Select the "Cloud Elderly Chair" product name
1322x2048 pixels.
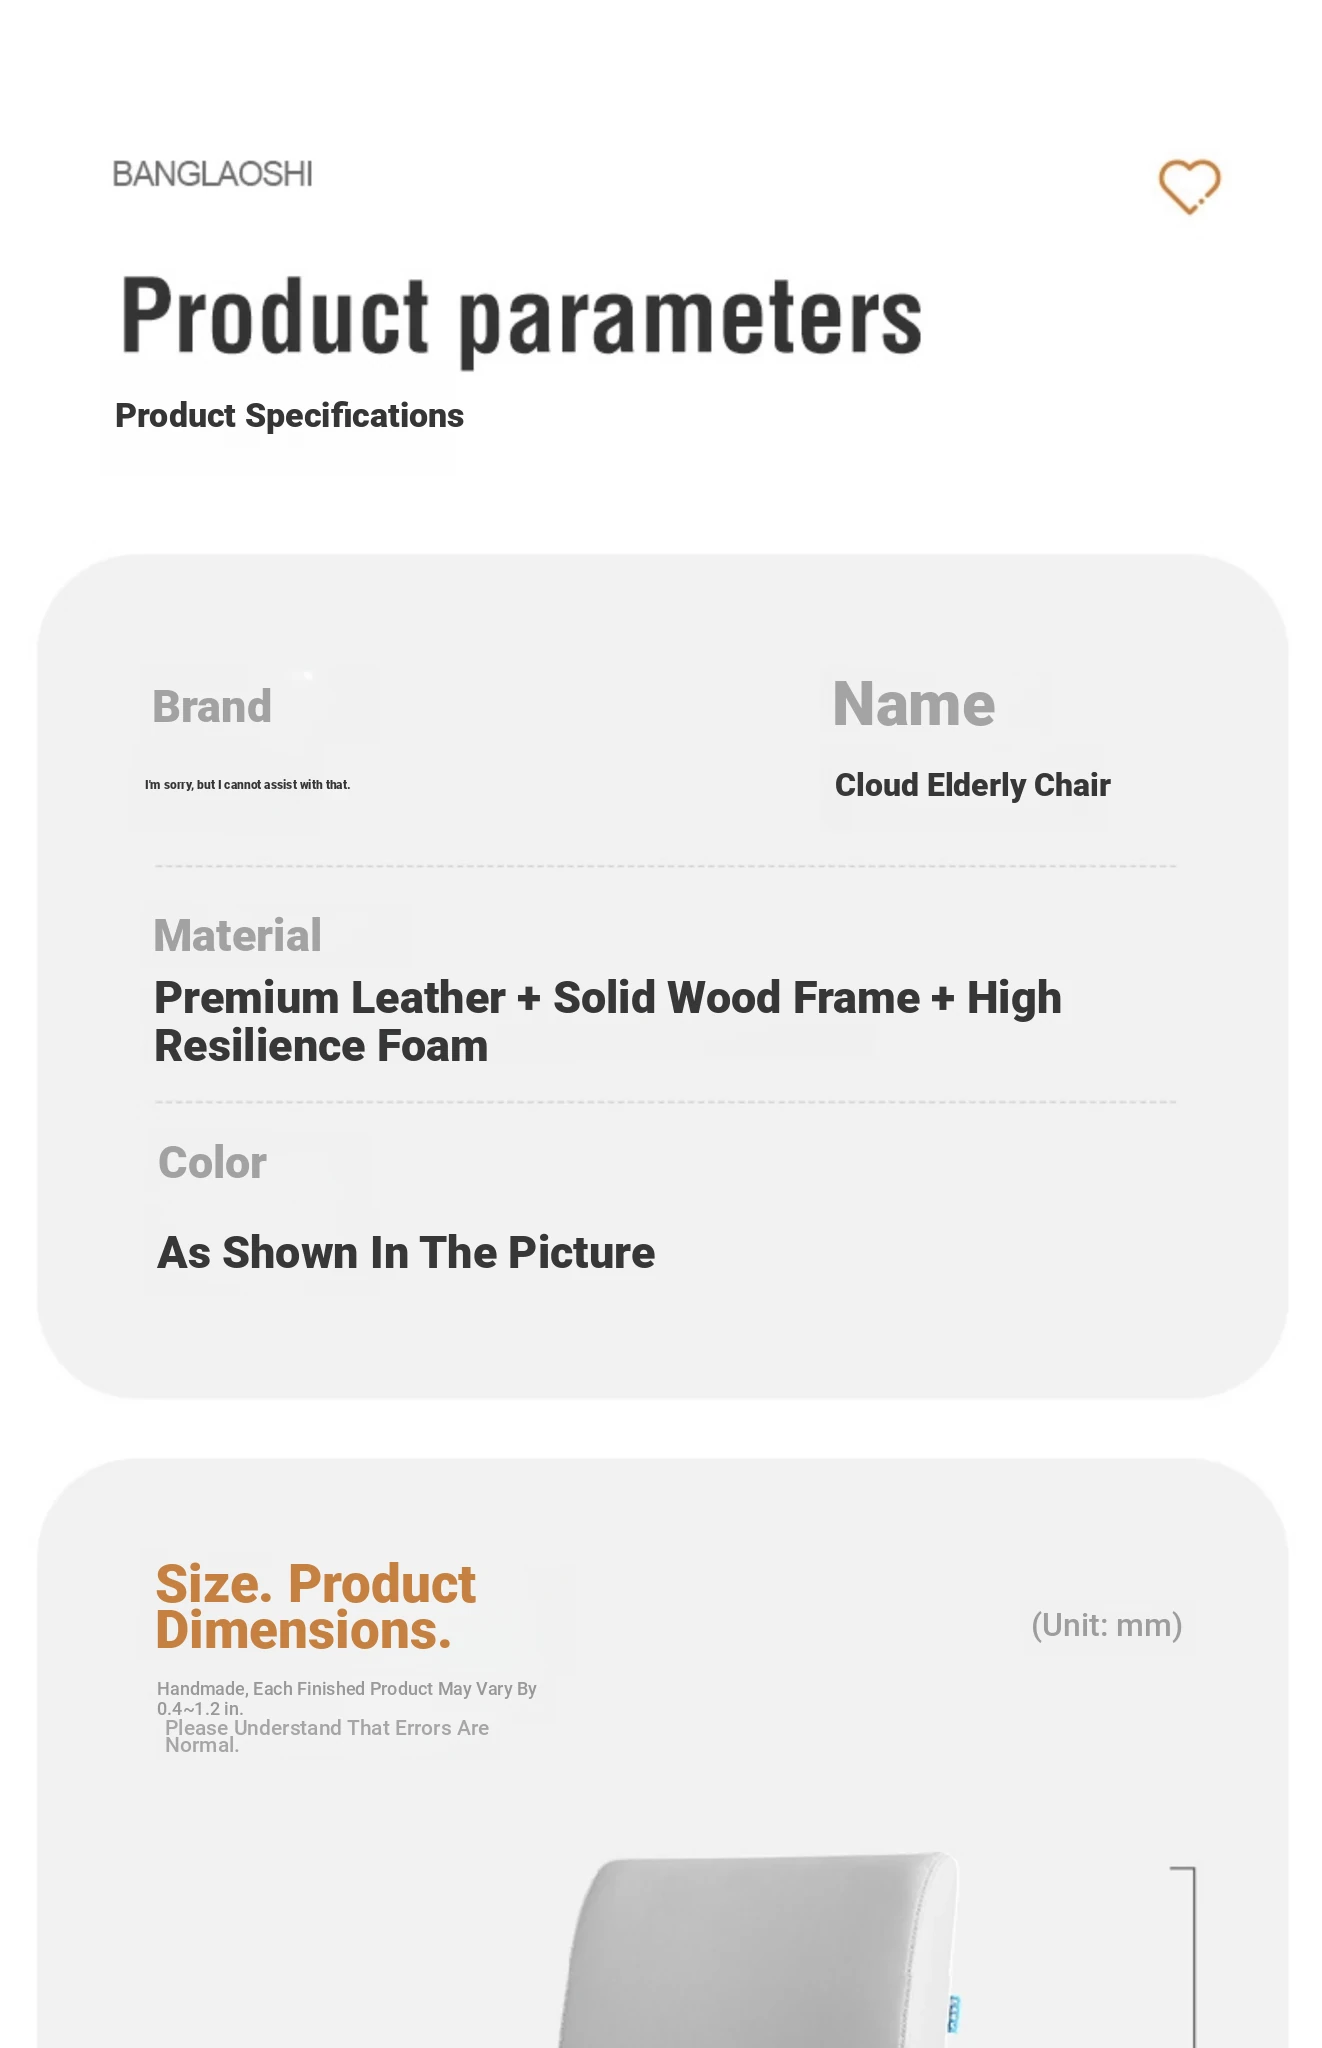[x=972, y=785]
